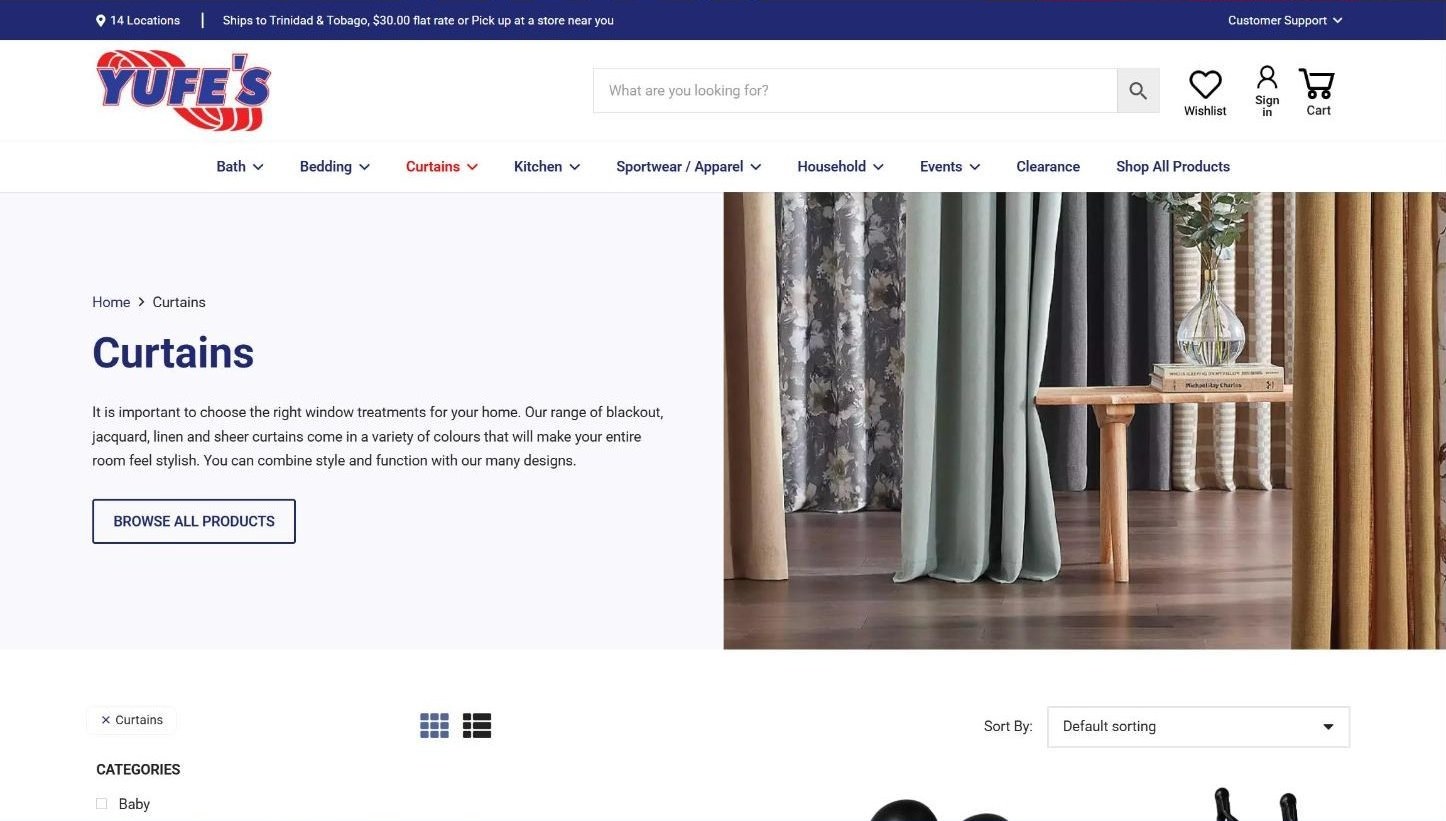Open Sportwear / Apparel menu

[x=689, y=167]
